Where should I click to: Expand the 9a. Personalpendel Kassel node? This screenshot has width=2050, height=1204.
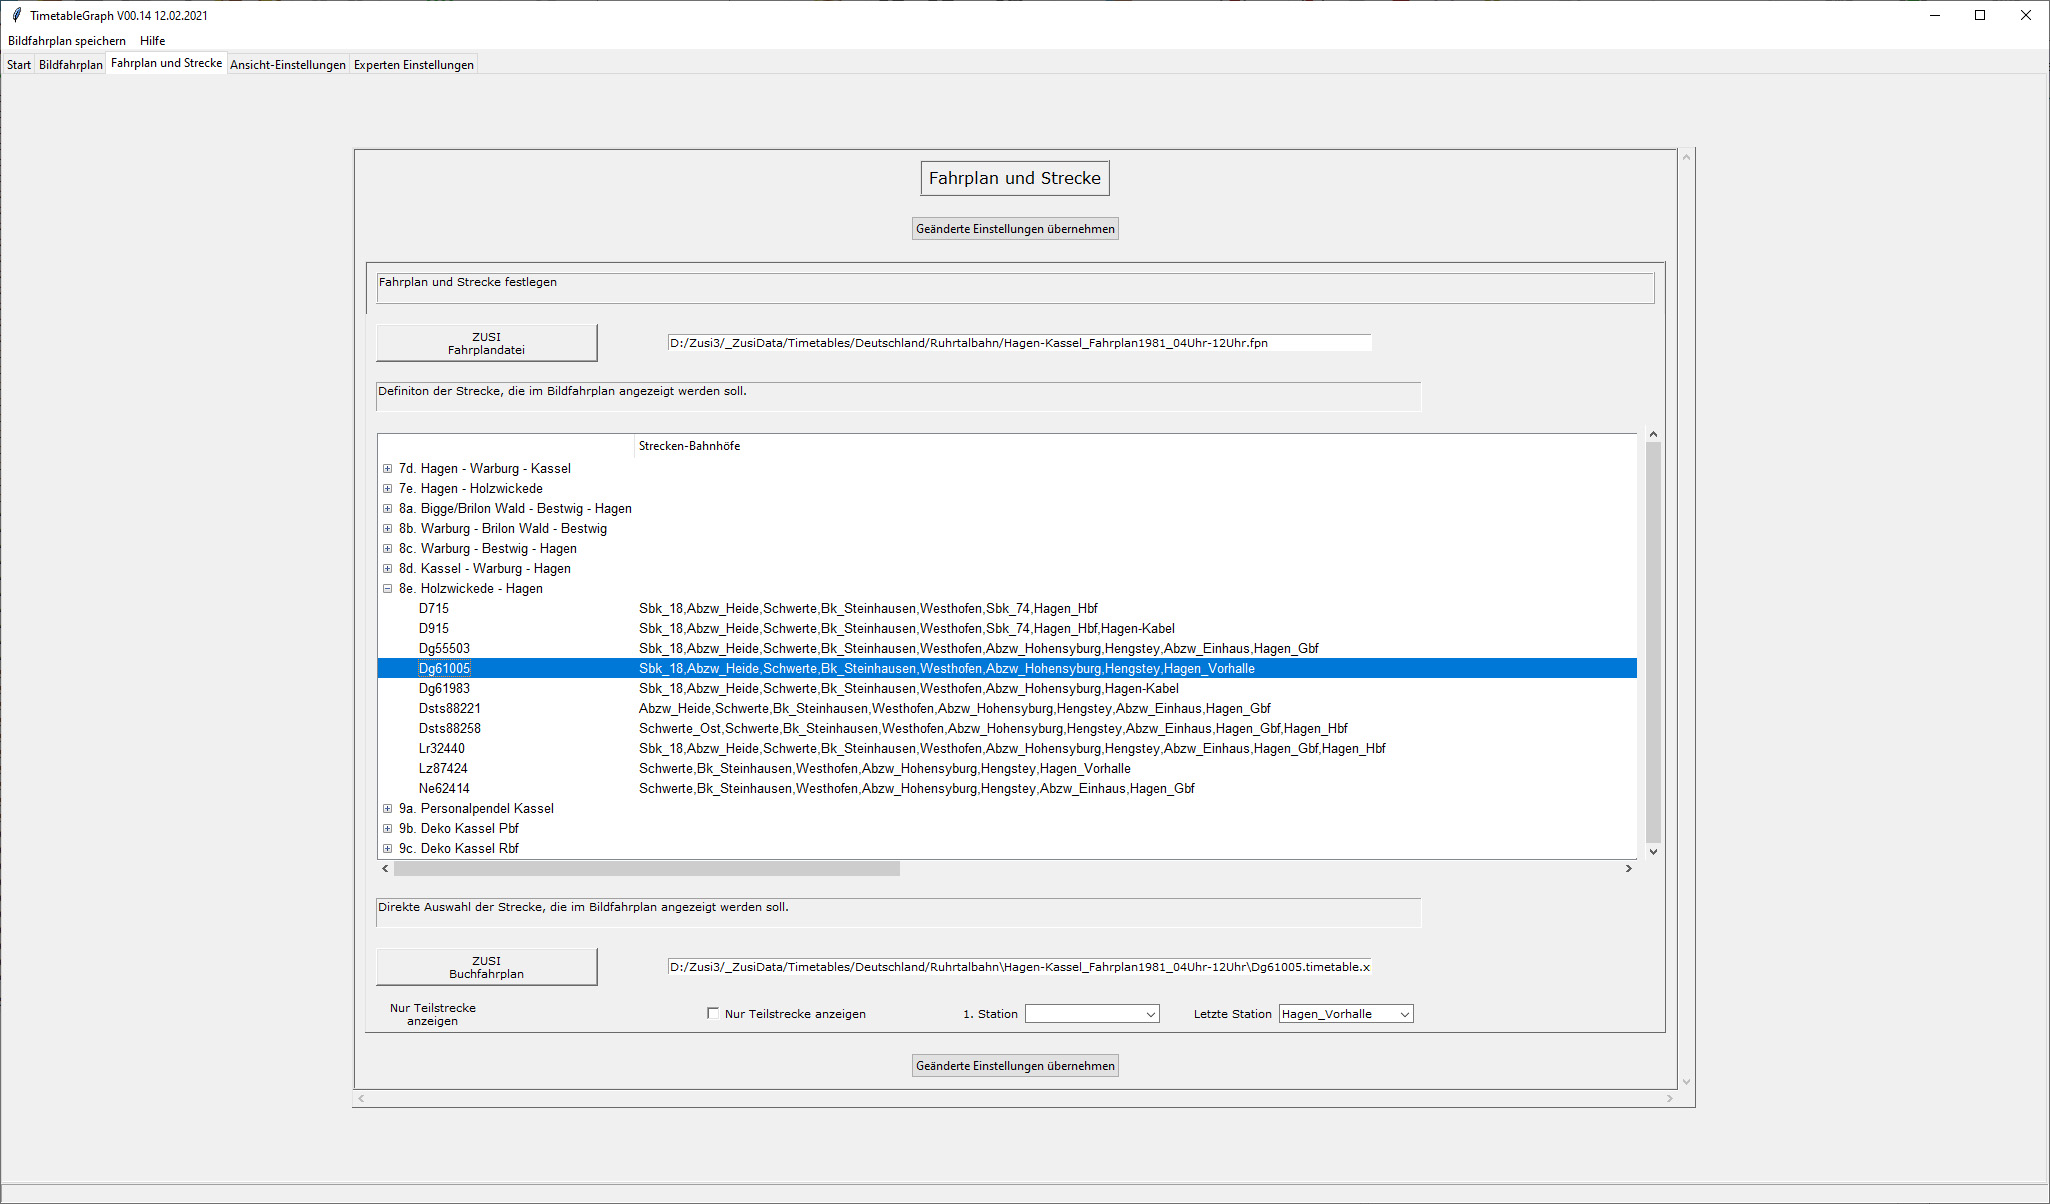387,808
